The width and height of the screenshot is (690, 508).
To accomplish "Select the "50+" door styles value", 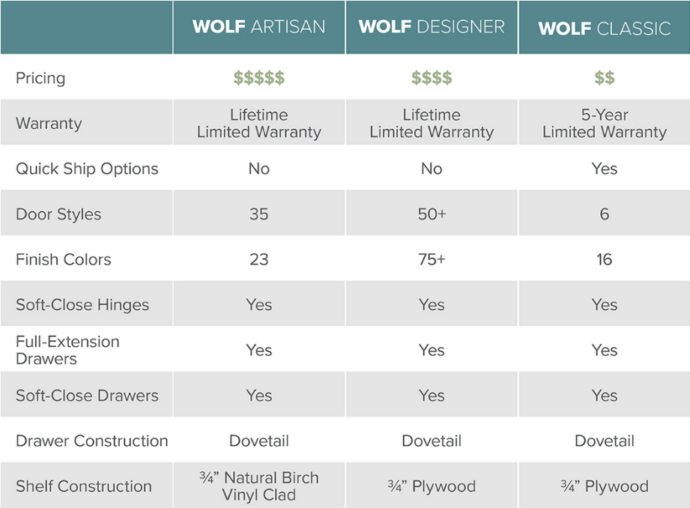I will 431,214.
